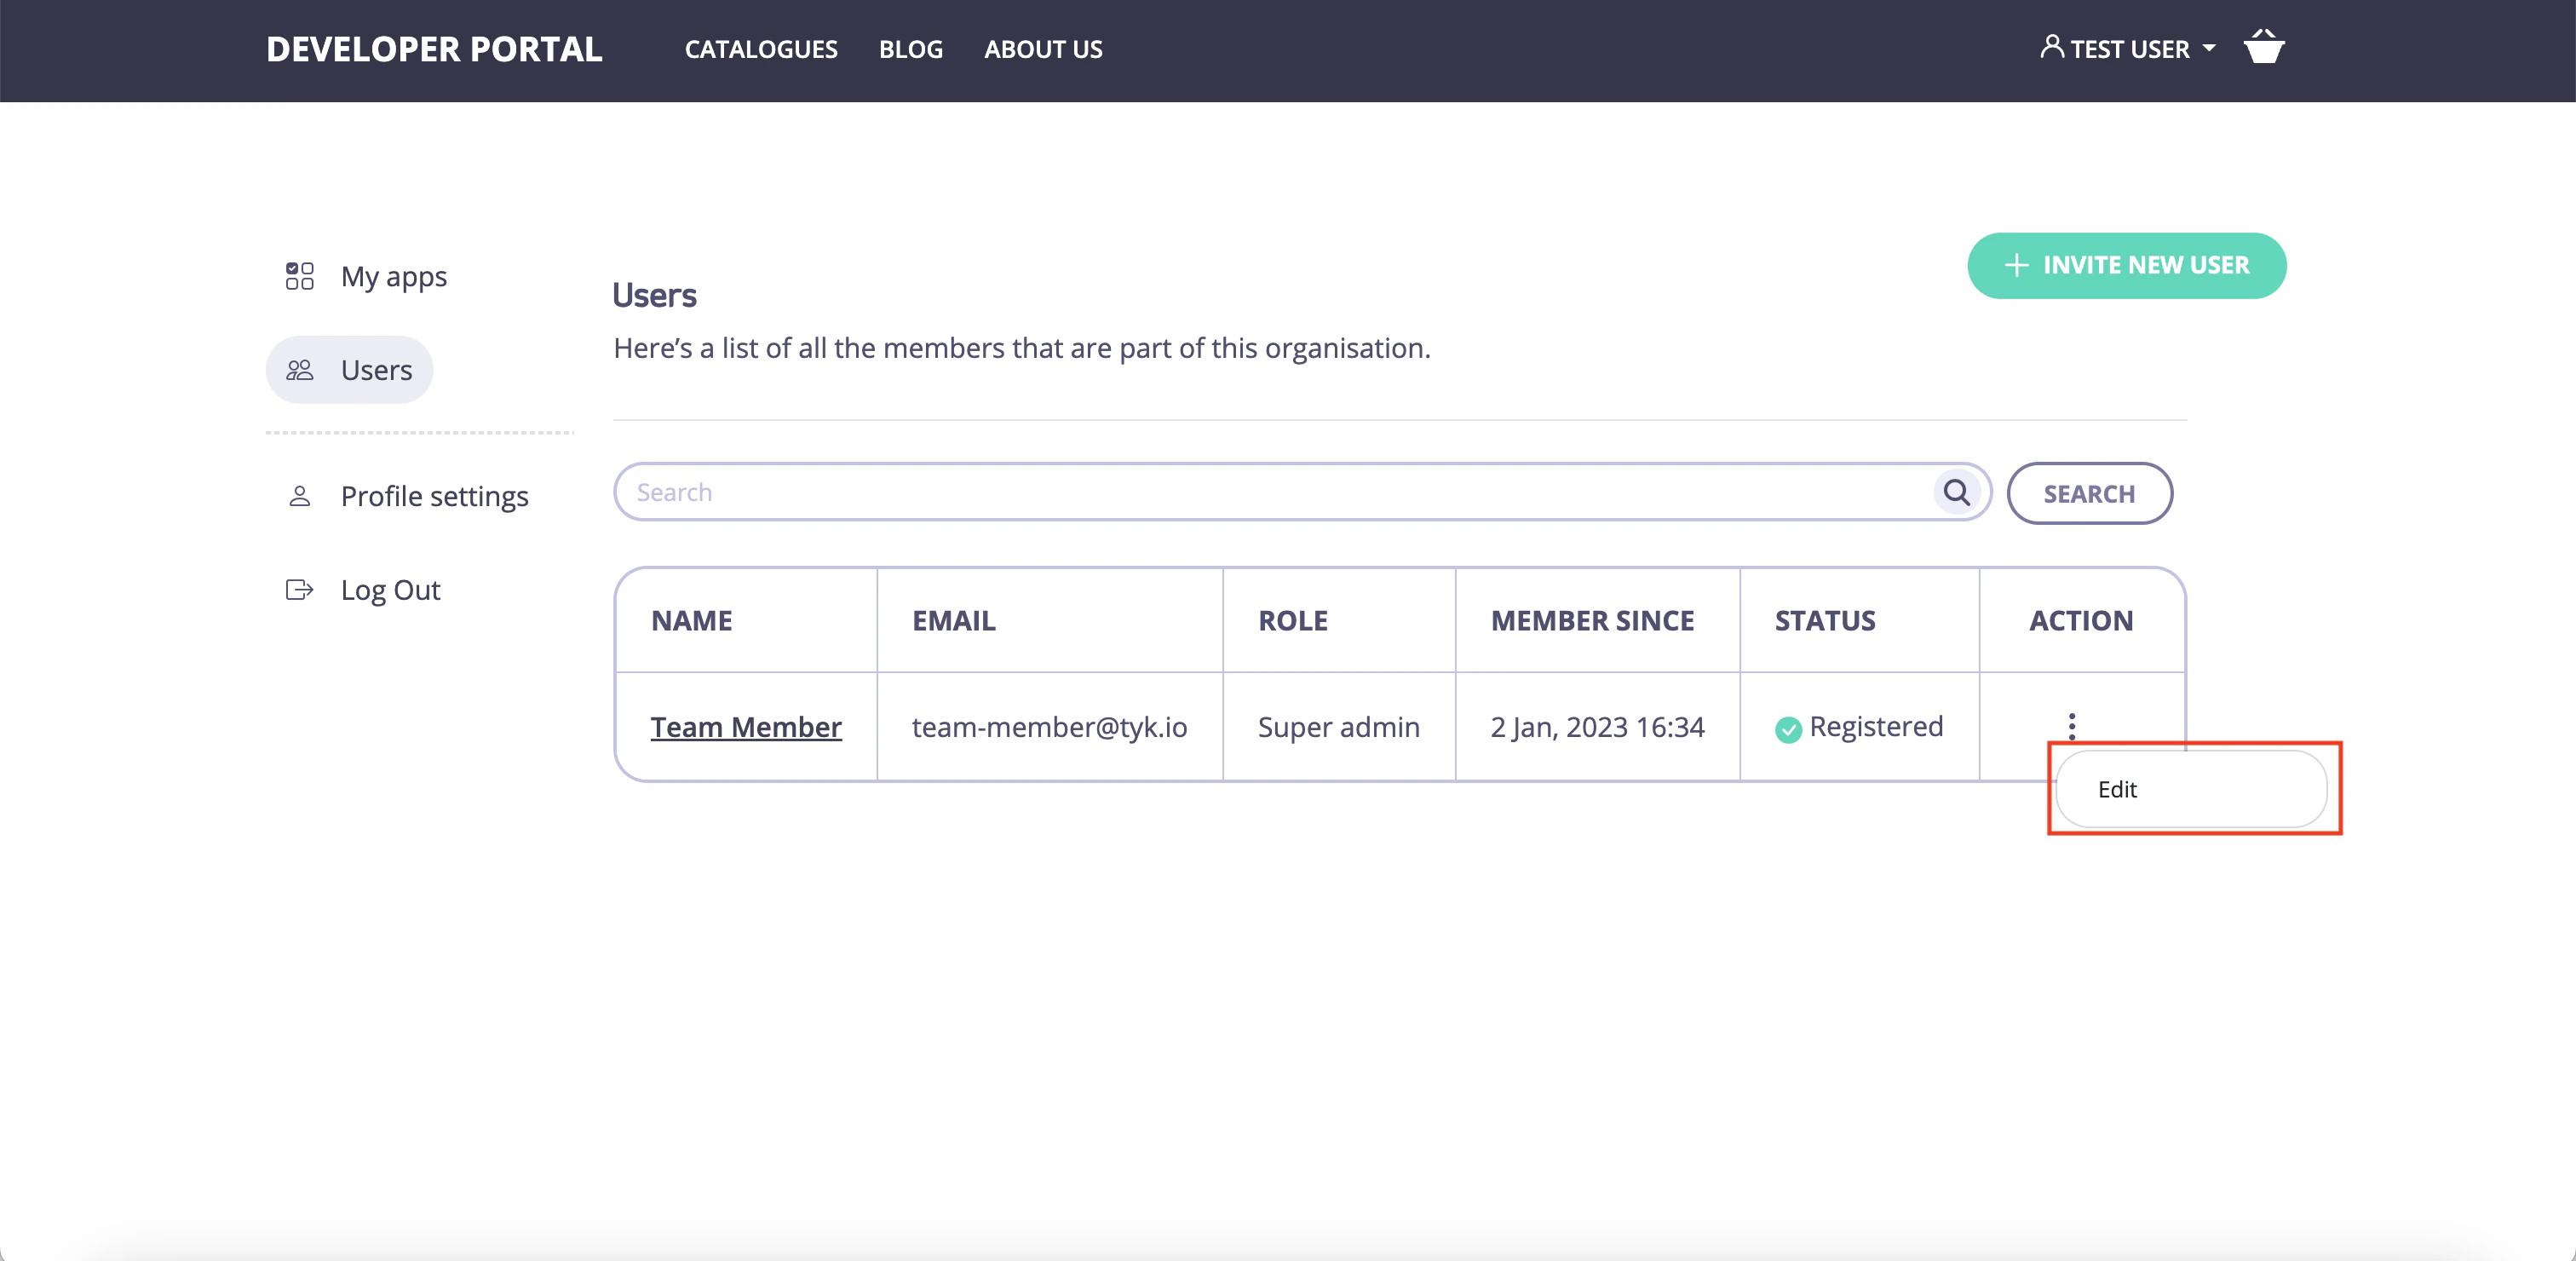Viewport: 2576px width, 1261px height.
Task: Open the shopping cart icon in header
Action: pos(2264,47)
